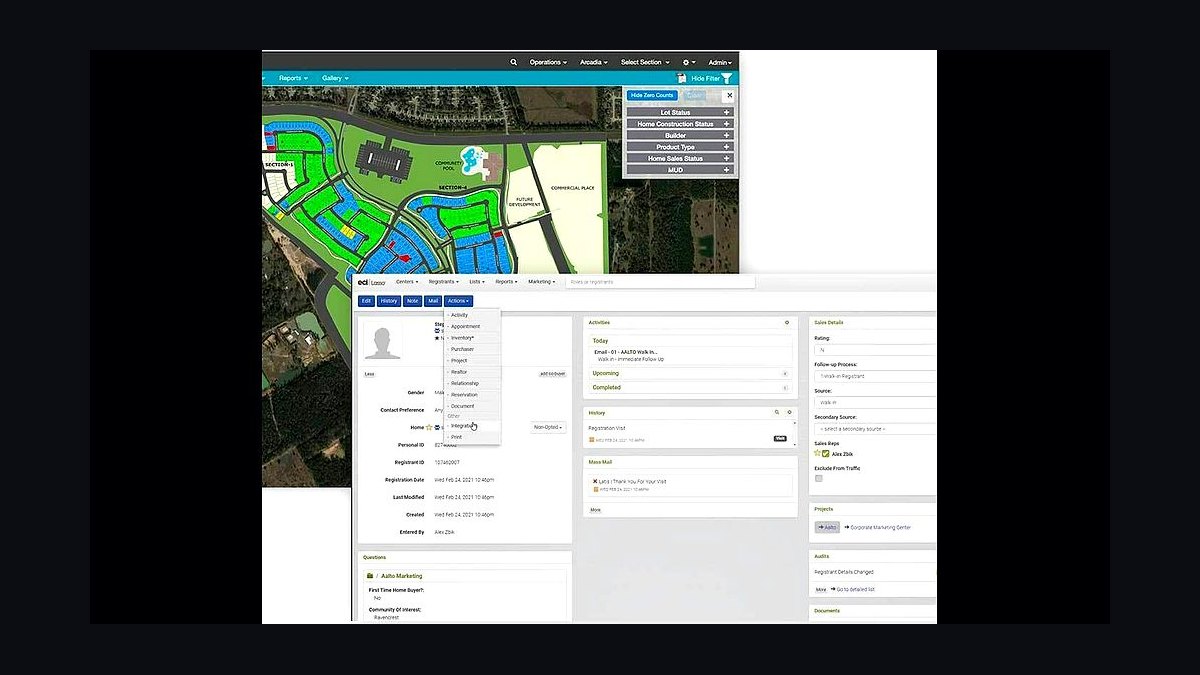1200x675 pixels.
Task: Click the registrant avatar placeholder
Action: (x=383, y=341)
